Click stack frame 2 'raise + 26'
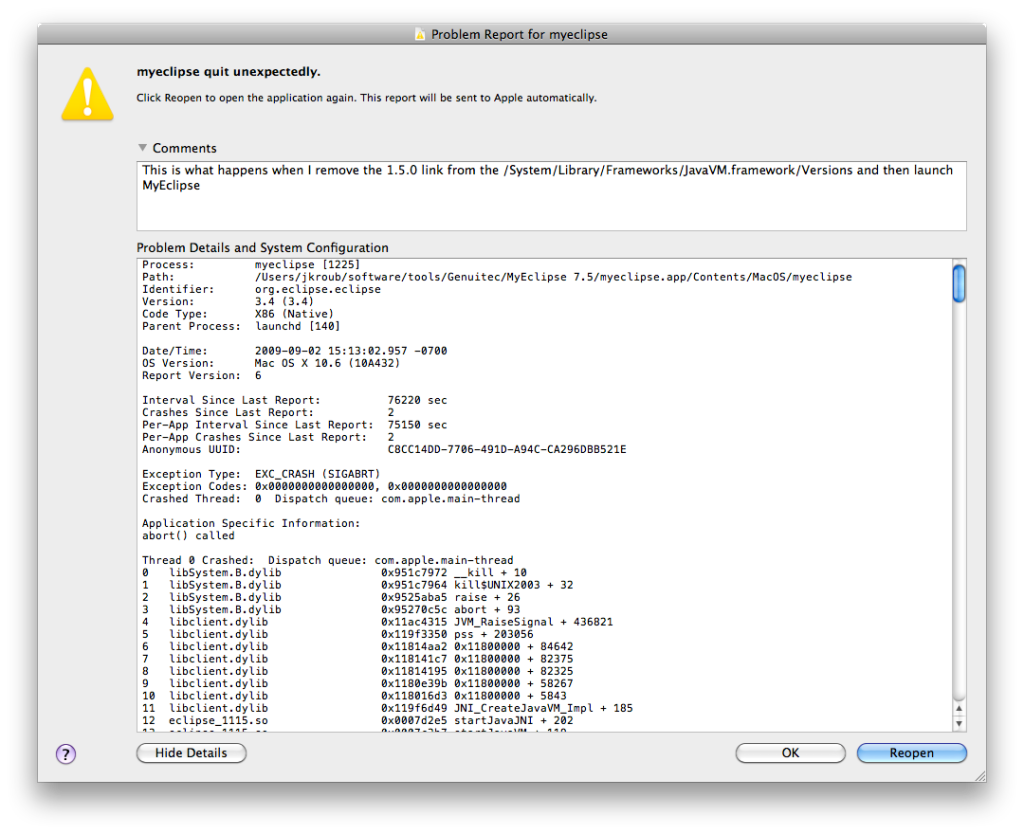The image size is (1024, 834). 331,598
